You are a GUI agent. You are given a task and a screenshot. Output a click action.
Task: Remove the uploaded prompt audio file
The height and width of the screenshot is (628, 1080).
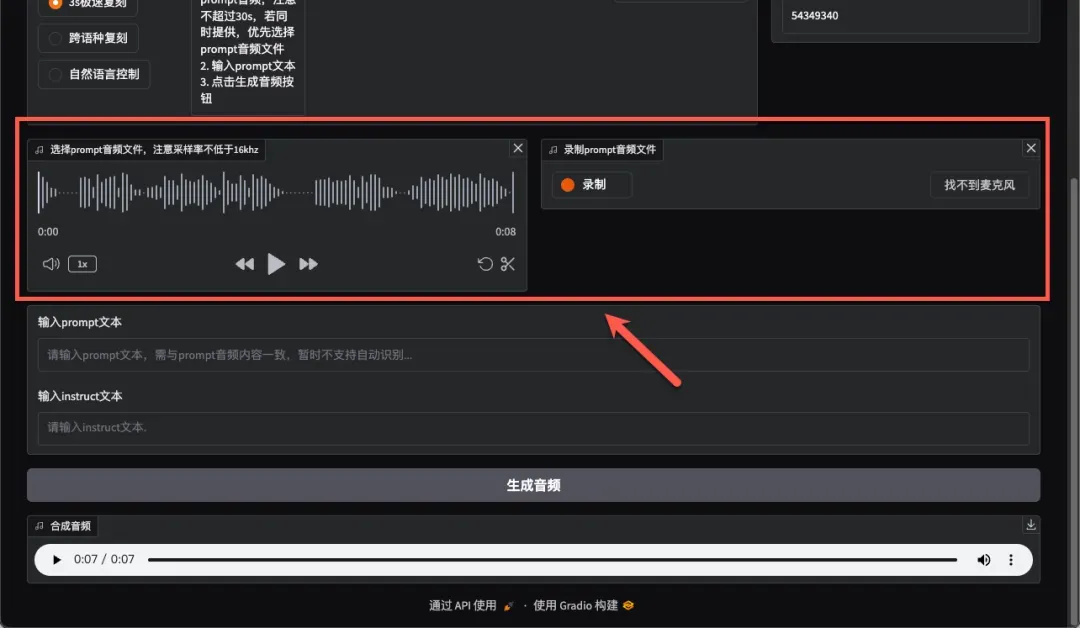(517, 148)
